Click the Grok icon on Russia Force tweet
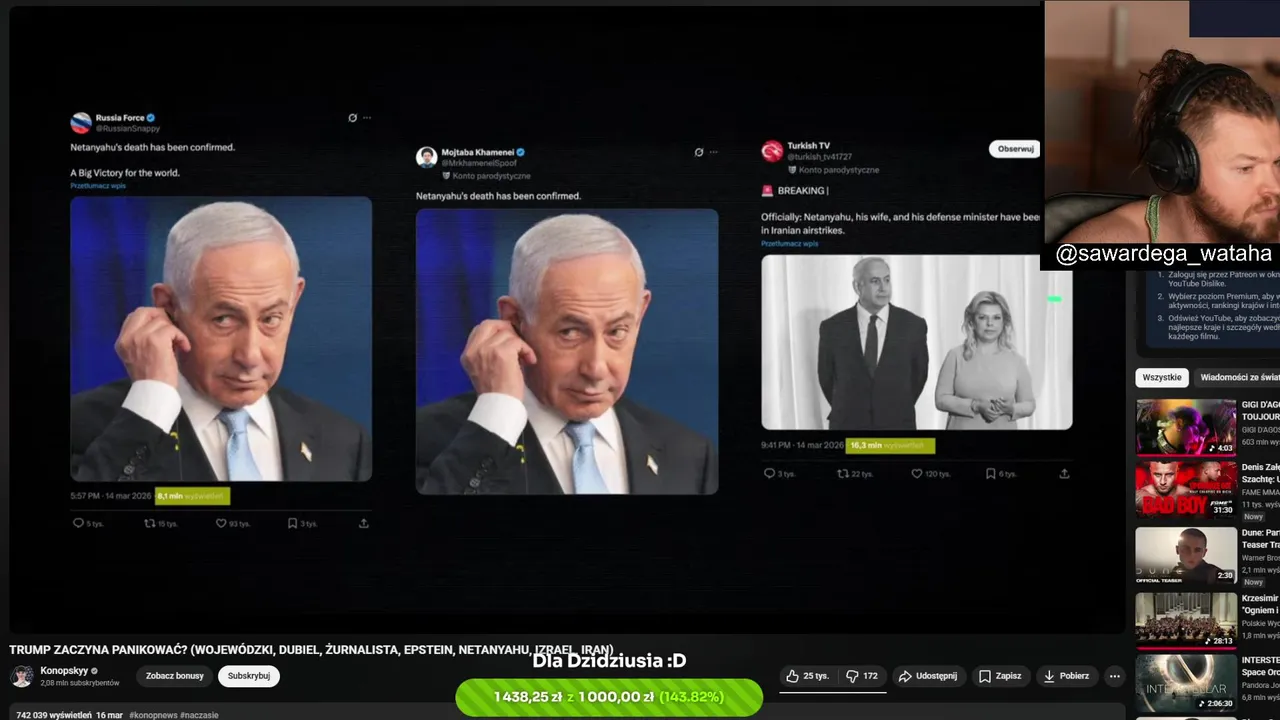This screenshot has height=720, width=1280. pyautogui.click(x=352, y=117)
